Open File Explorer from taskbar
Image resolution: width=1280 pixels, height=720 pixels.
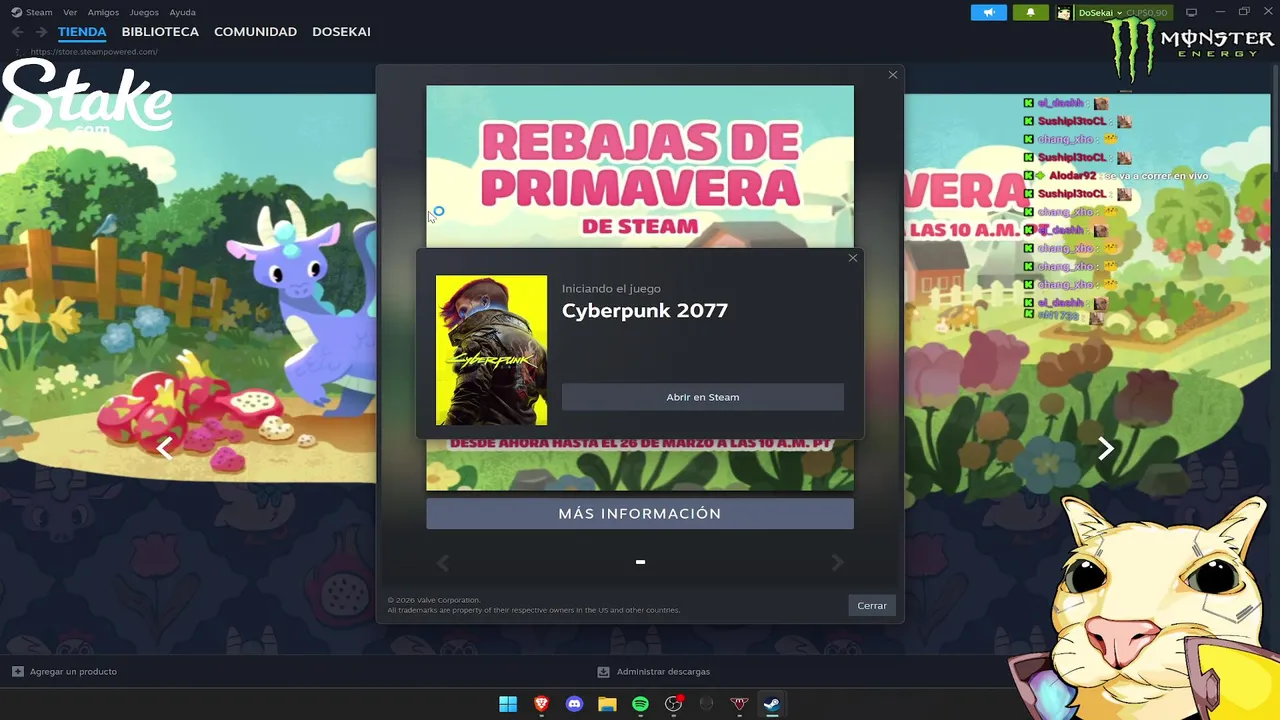pyautogui.click(x=607, y=704)
